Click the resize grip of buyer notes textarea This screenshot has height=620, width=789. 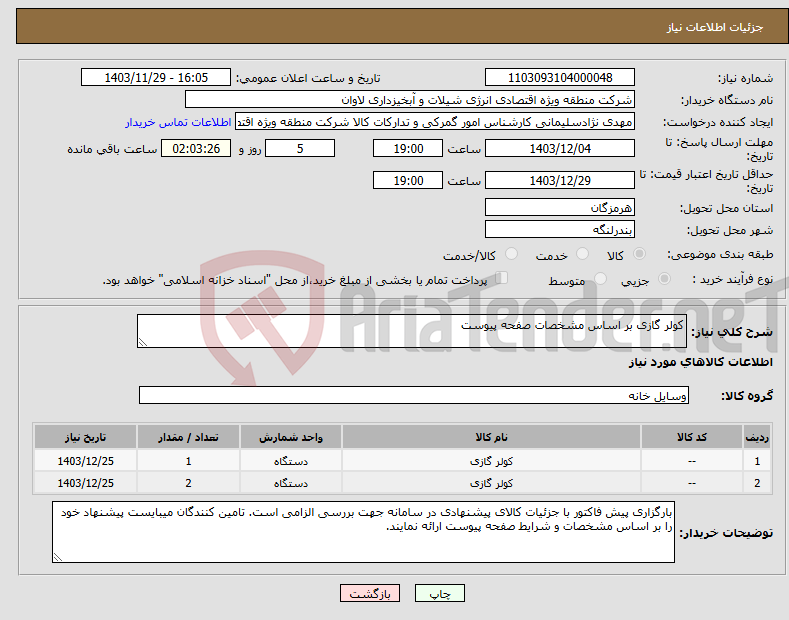58,557
